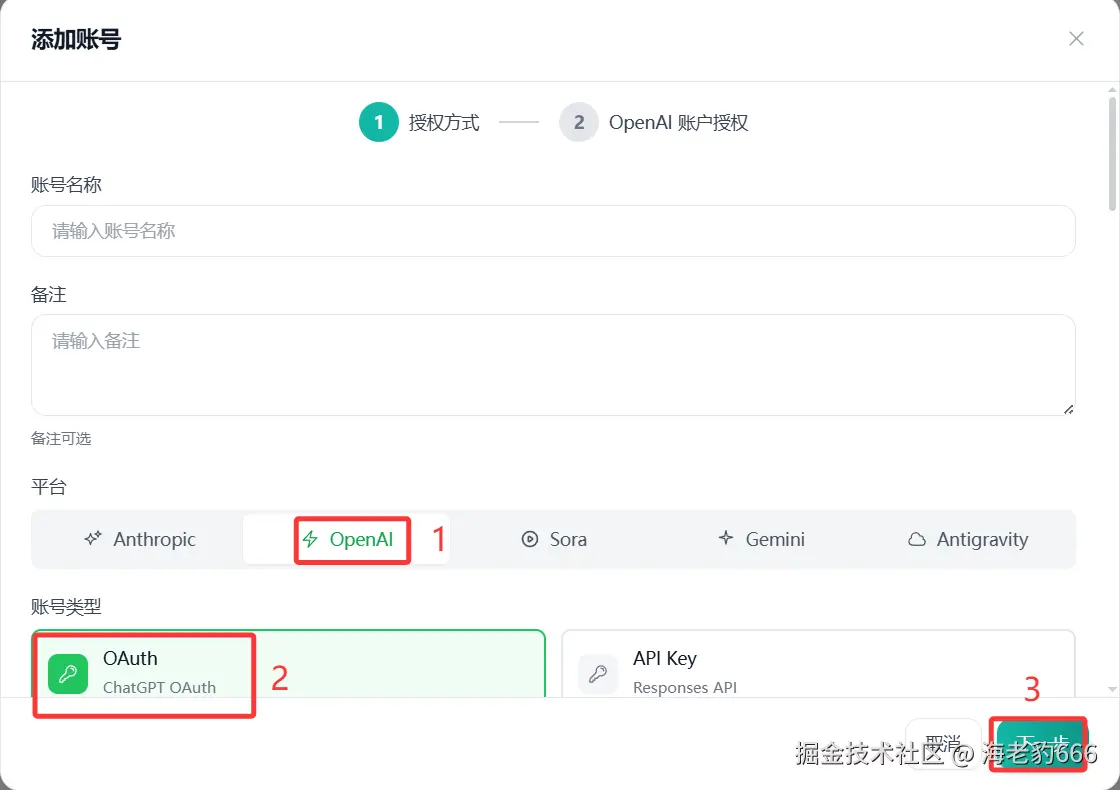Click the 平台 label

point(49,487)
